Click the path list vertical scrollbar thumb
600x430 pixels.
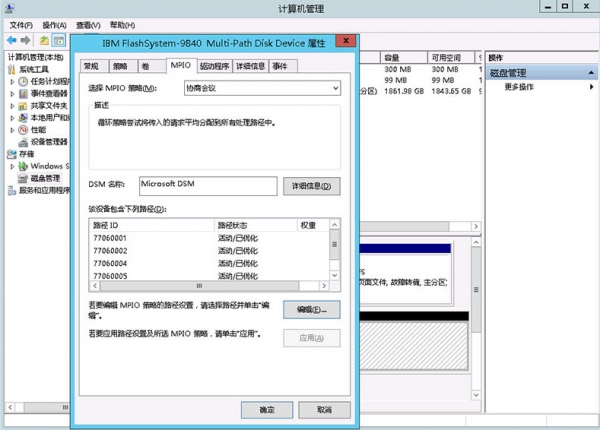[x=334, y=244]
